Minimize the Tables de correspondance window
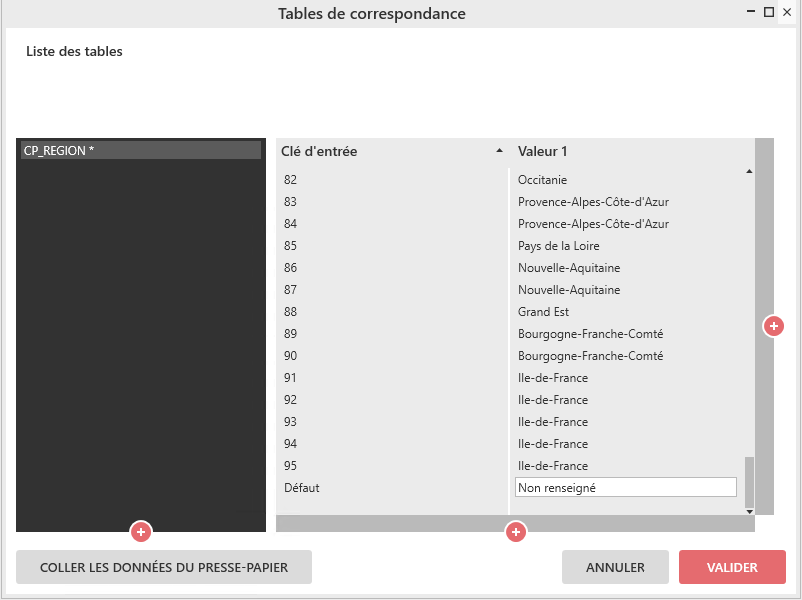 [750, 12]
